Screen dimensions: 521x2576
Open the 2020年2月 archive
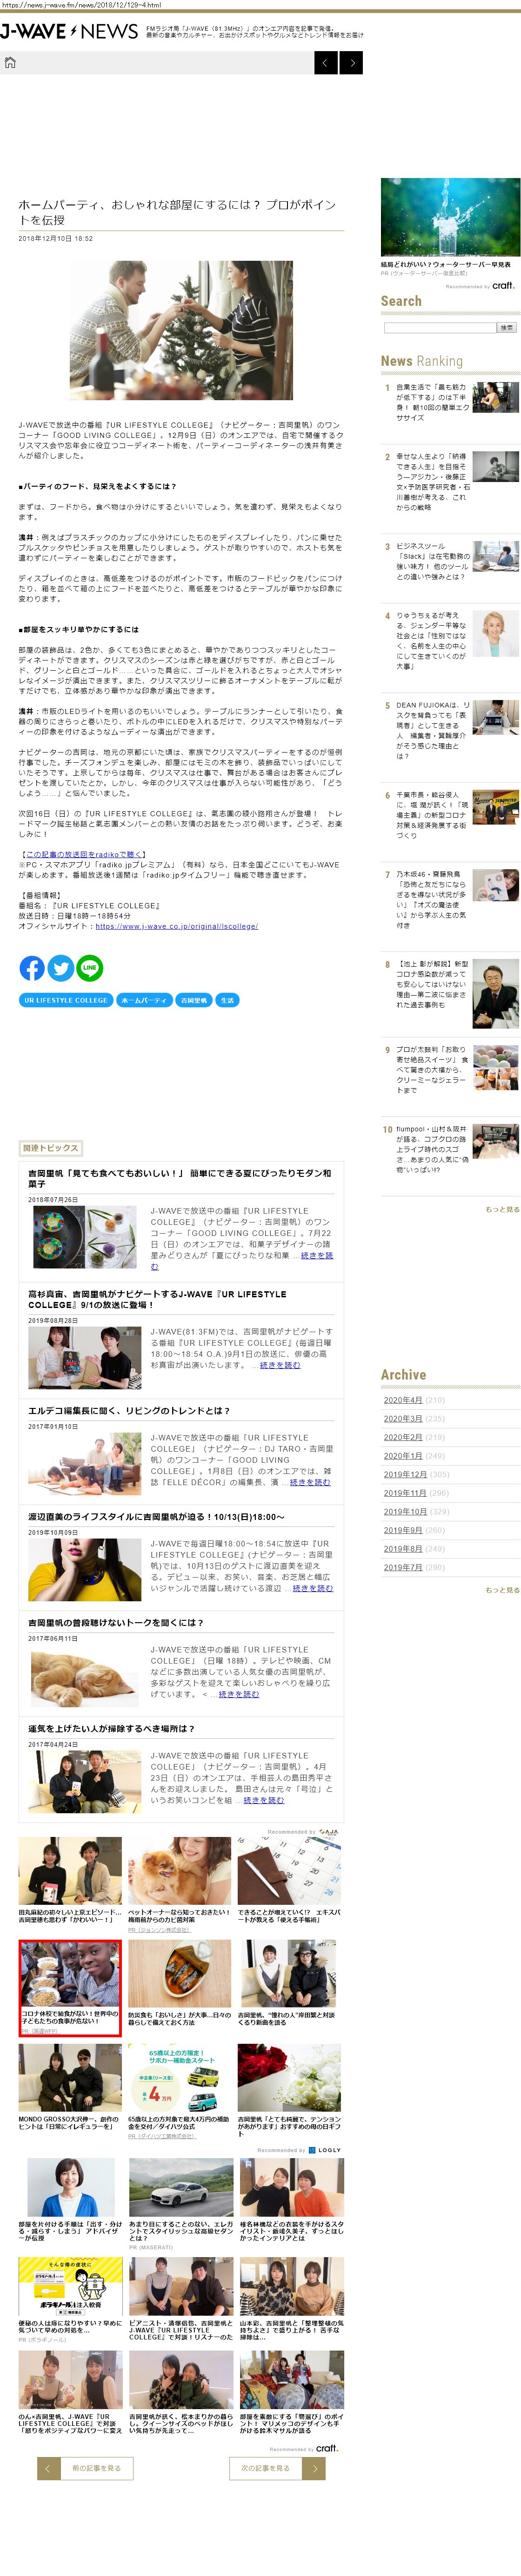tap(403, 1437)
